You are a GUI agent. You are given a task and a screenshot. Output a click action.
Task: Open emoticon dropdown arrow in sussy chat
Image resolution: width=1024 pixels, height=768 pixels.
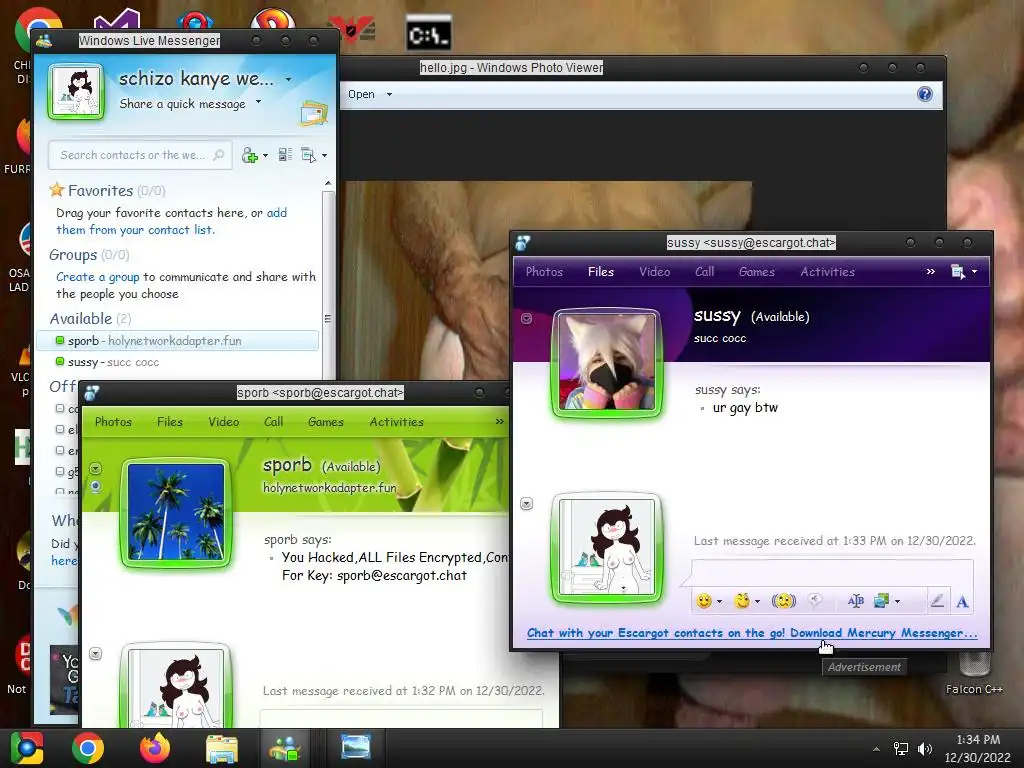(720, 601)
